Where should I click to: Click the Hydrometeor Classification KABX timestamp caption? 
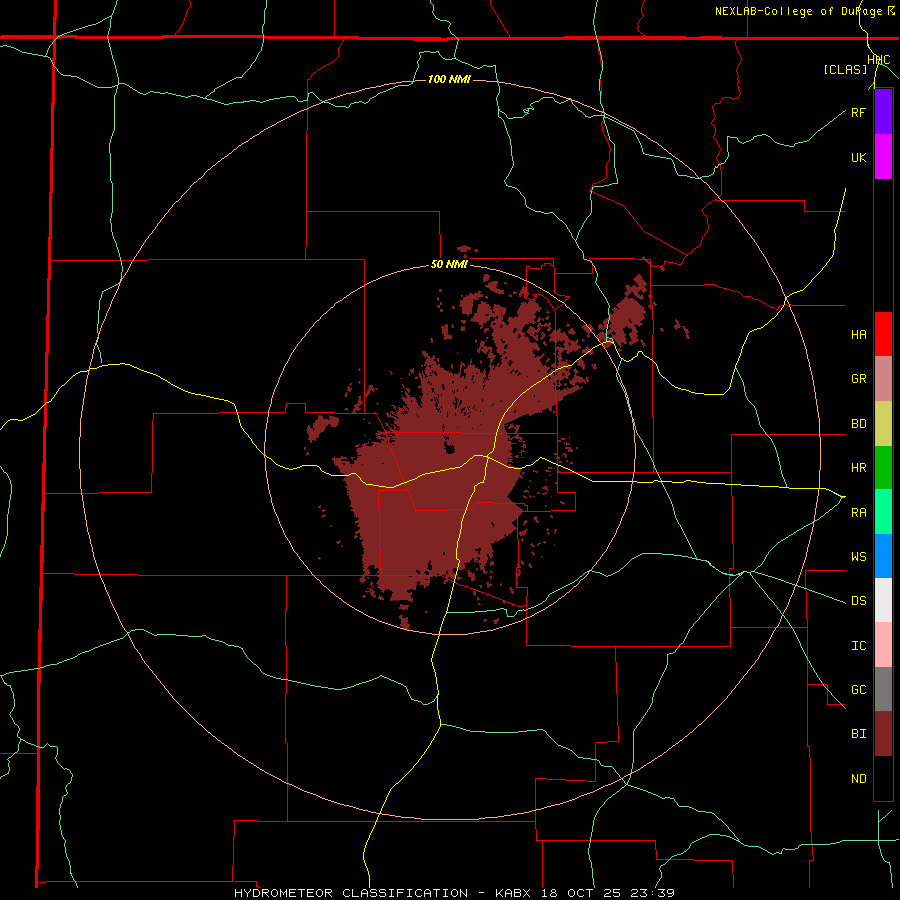coord(454,893)
